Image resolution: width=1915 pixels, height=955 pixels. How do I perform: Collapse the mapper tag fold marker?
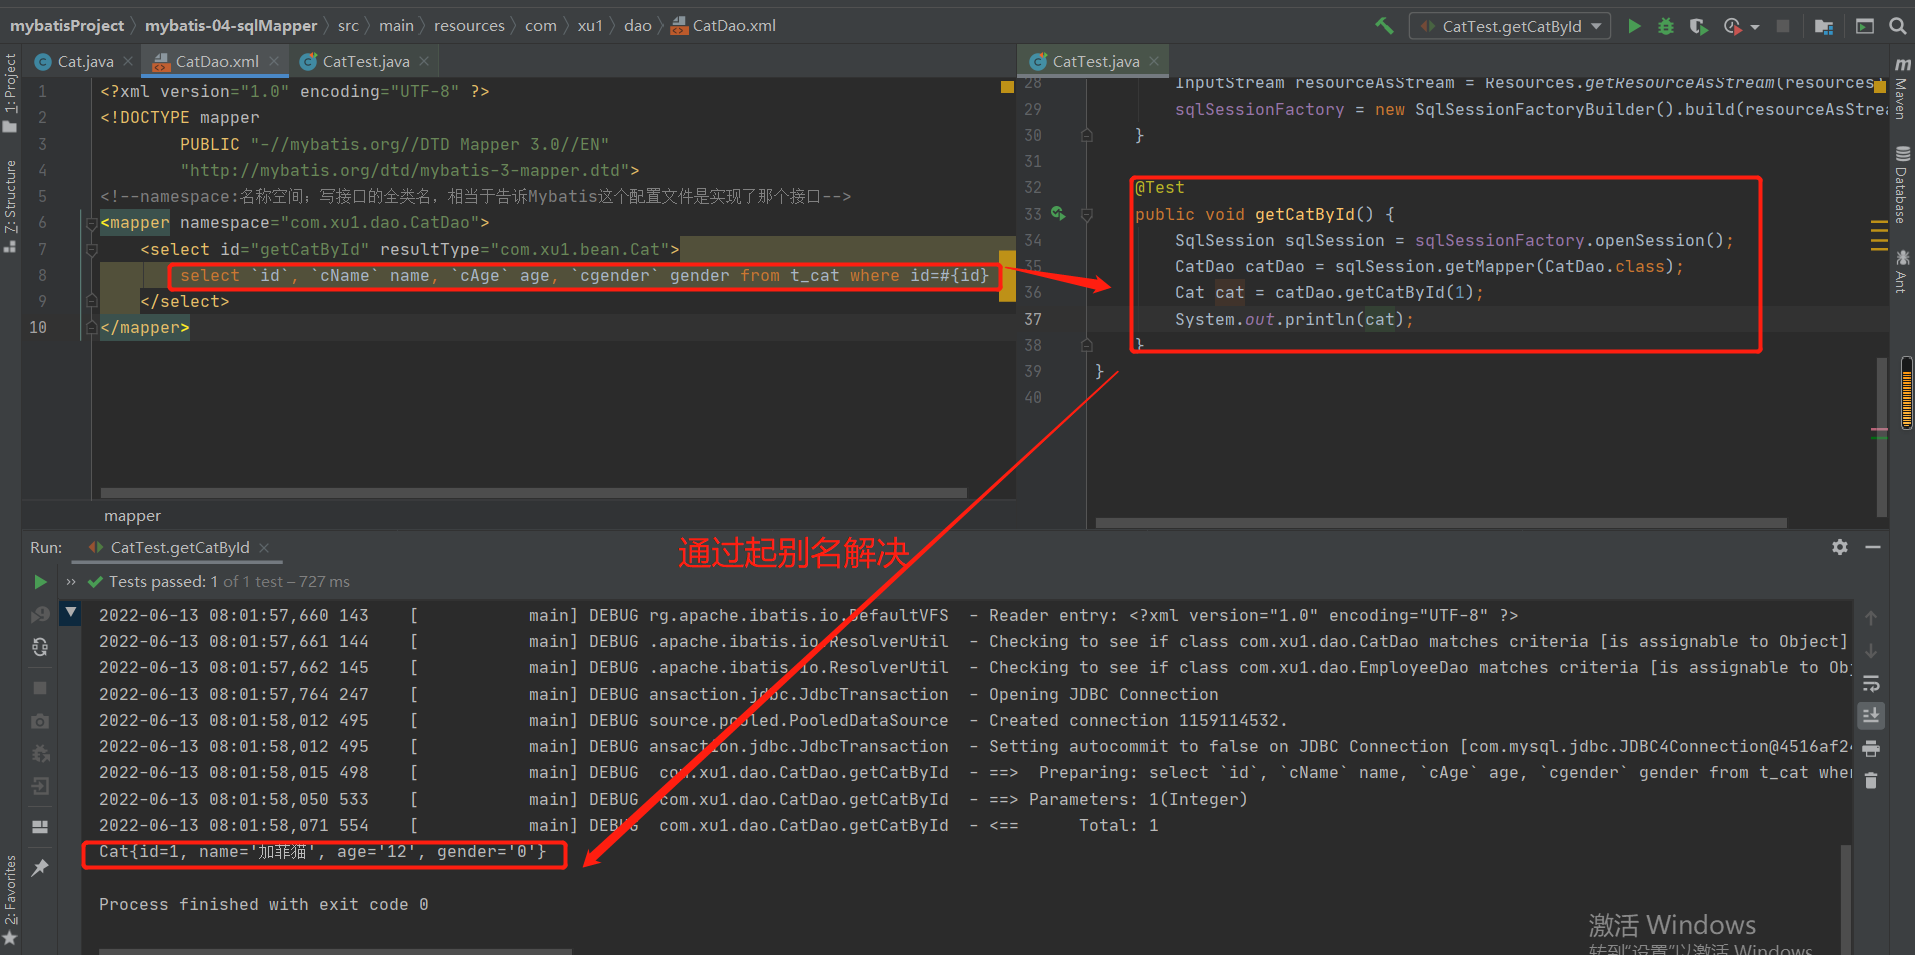(91, 223)
